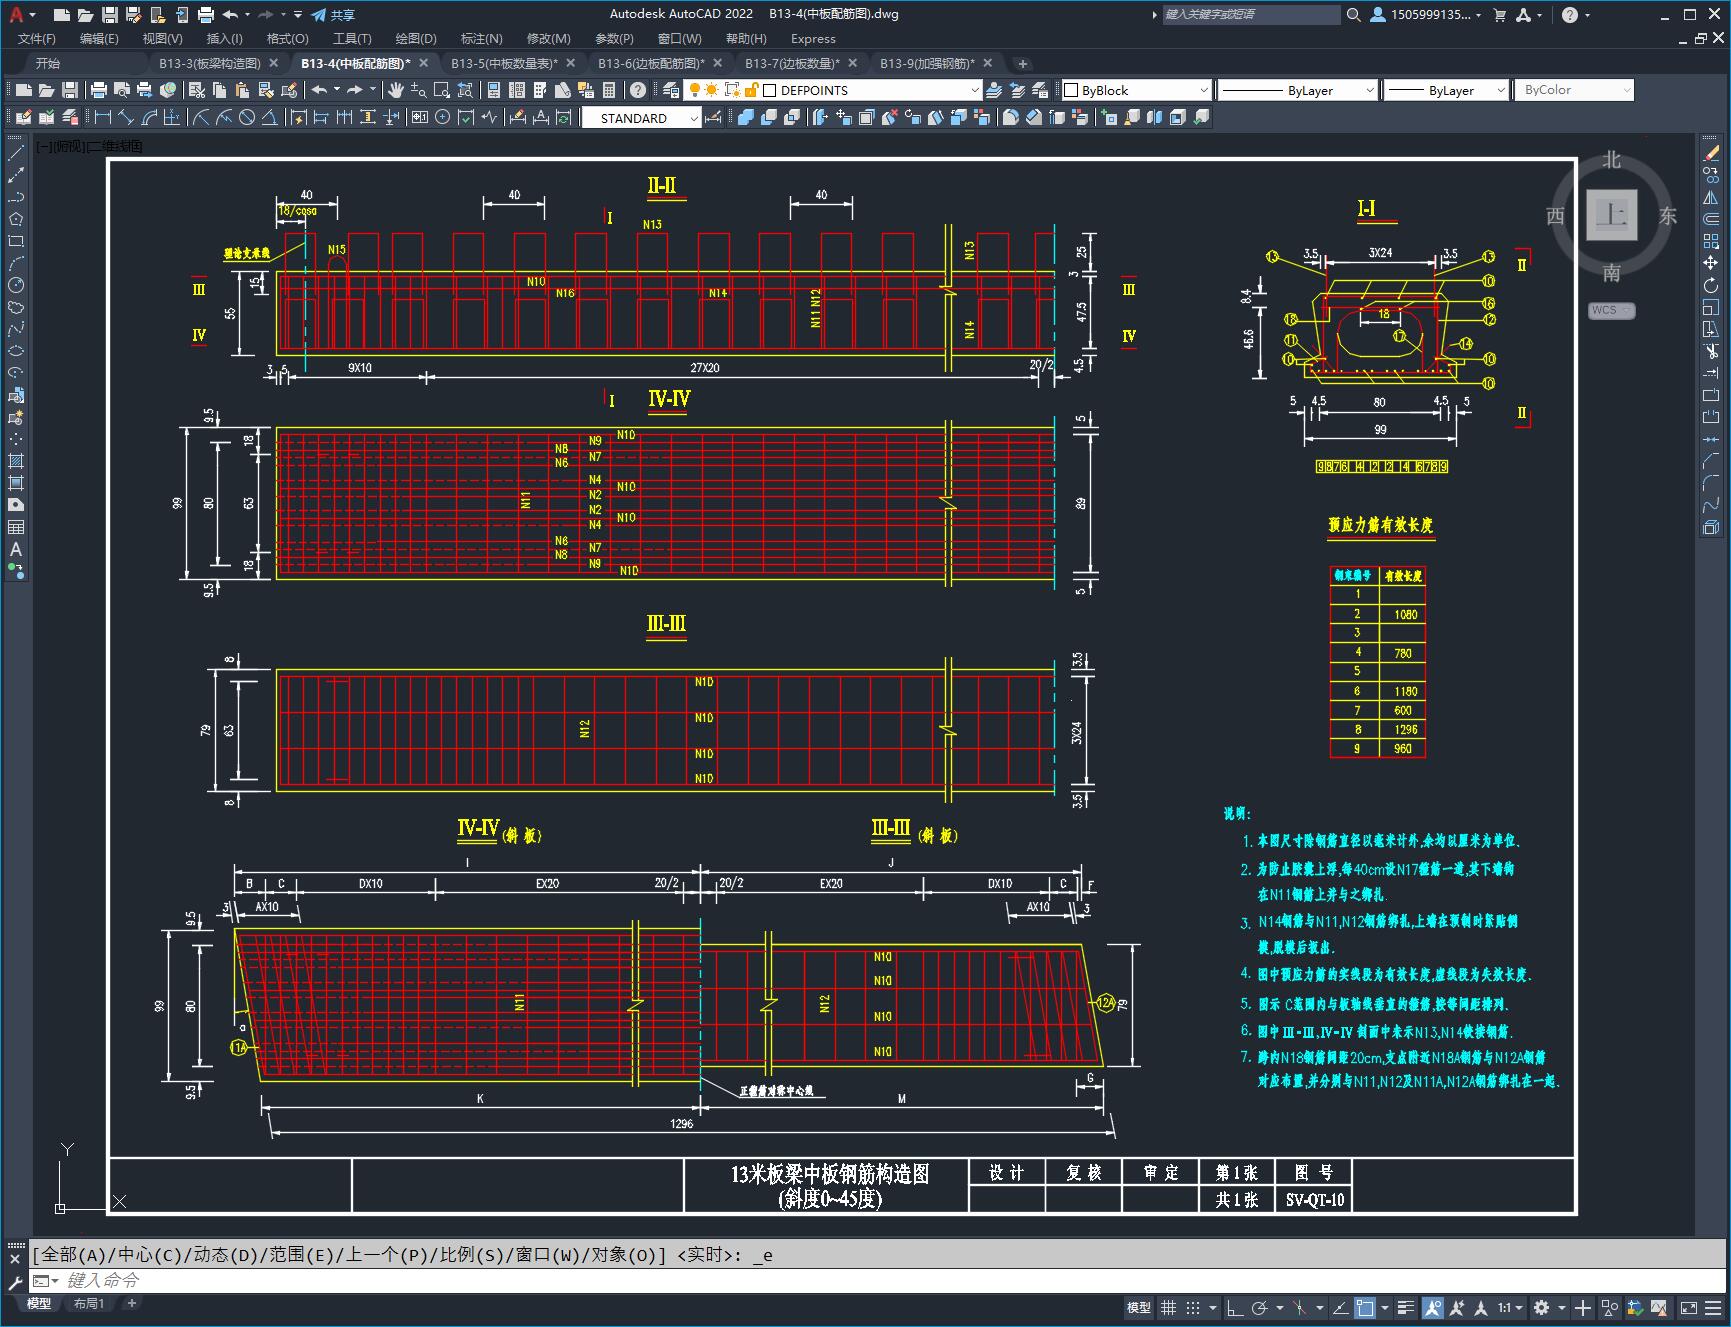
Task: Expand the linetype ByLayer dropdown
Action: click(1298, 90)
